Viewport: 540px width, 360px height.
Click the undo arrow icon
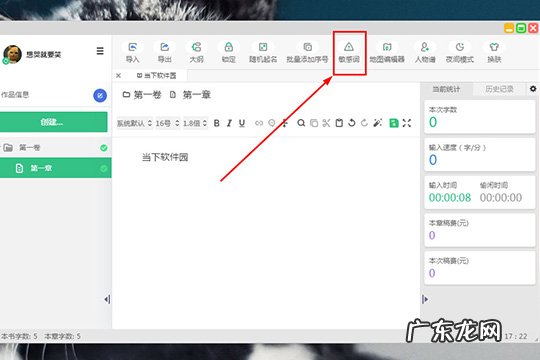coord(352,123)
